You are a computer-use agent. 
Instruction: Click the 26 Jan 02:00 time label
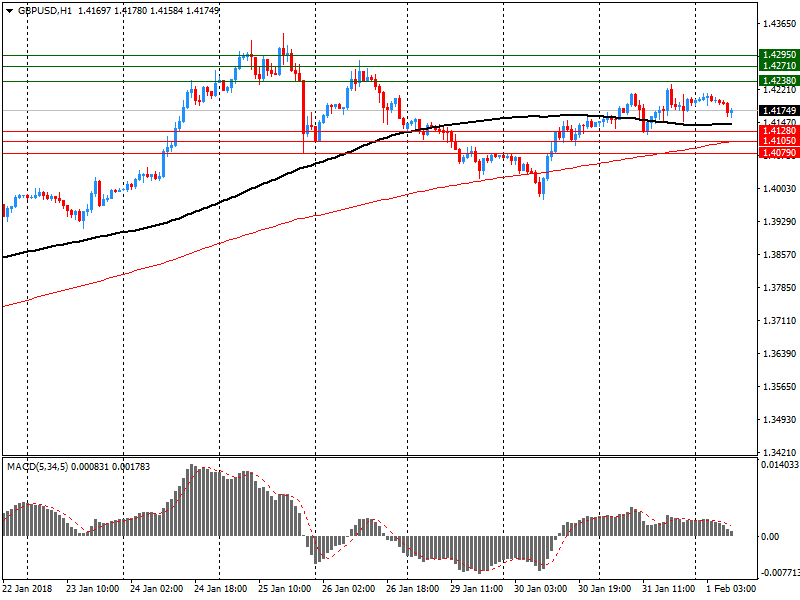coord(349,589)
